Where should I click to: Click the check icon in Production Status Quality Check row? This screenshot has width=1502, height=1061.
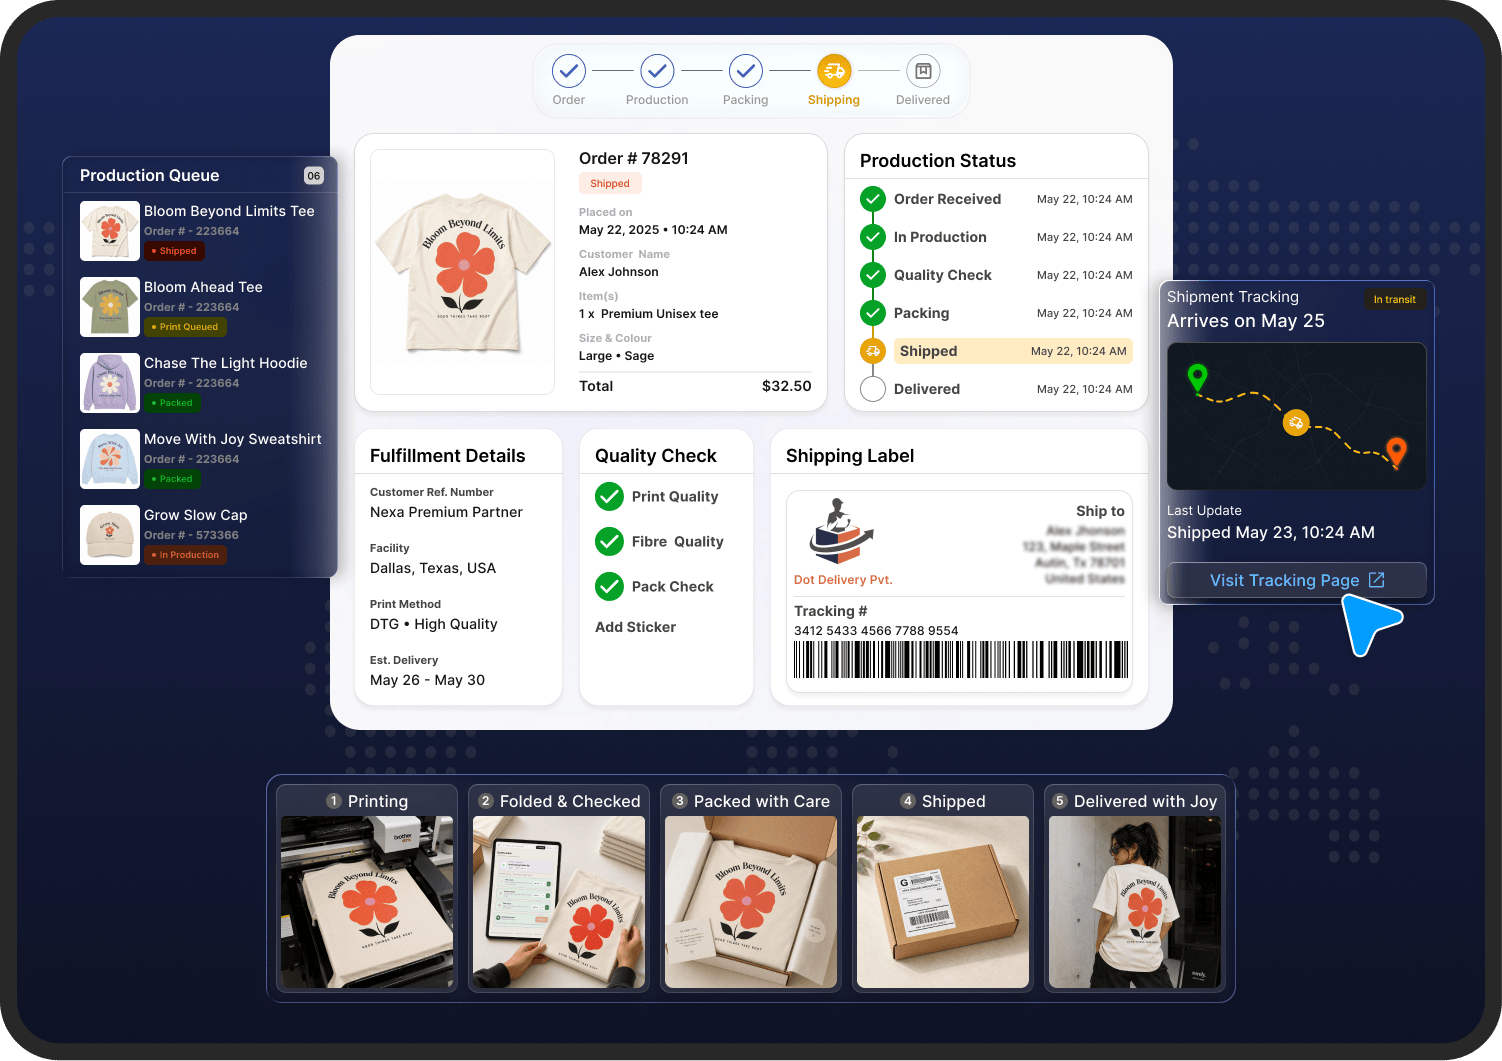[873, 275]
